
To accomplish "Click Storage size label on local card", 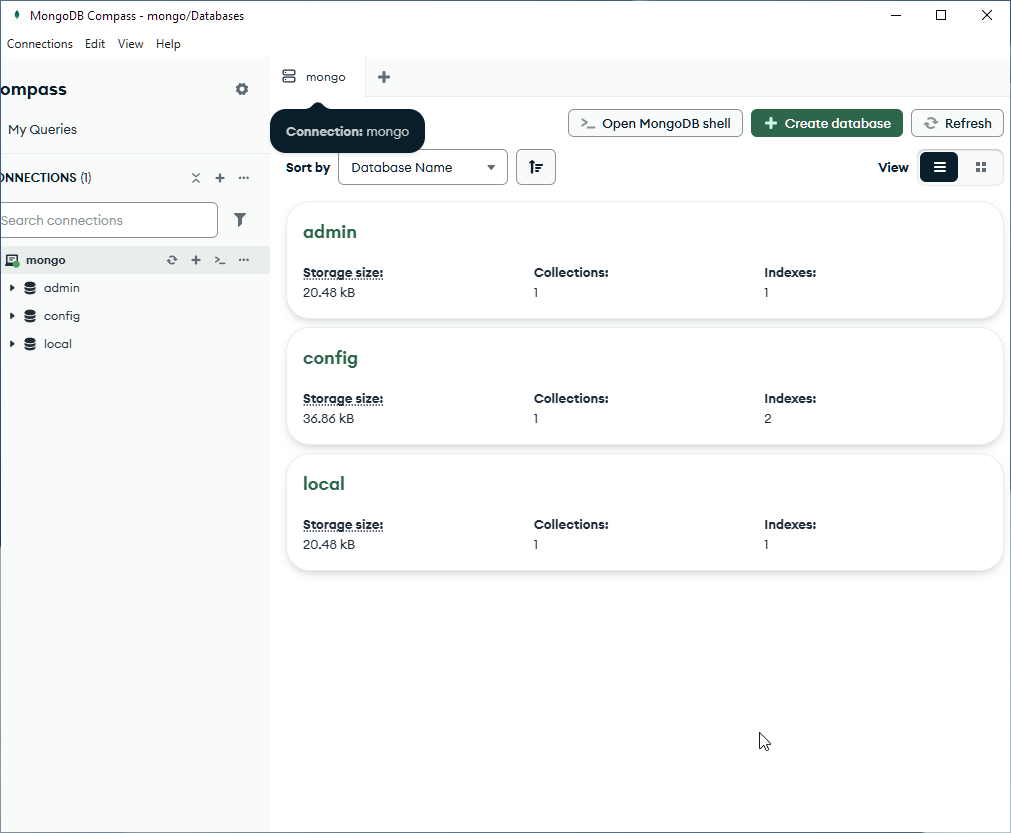I will [x=343, y=525].
